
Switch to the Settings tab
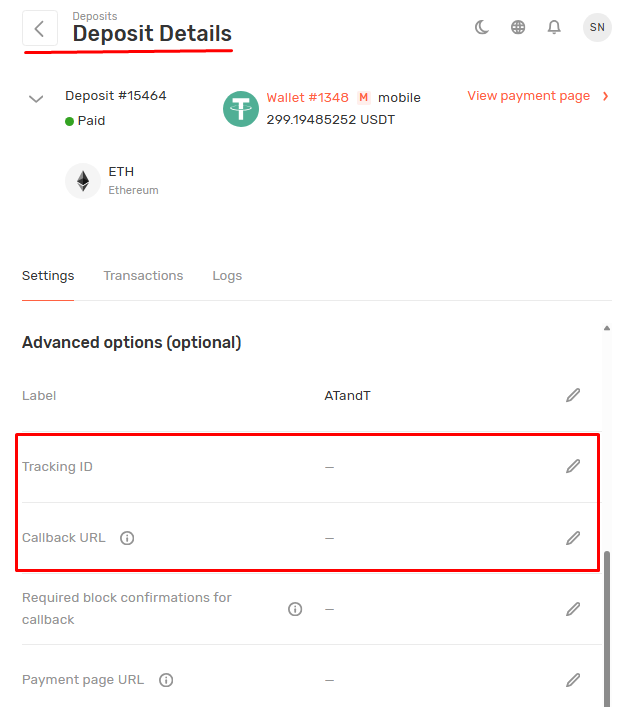click(x=48, y=276)
